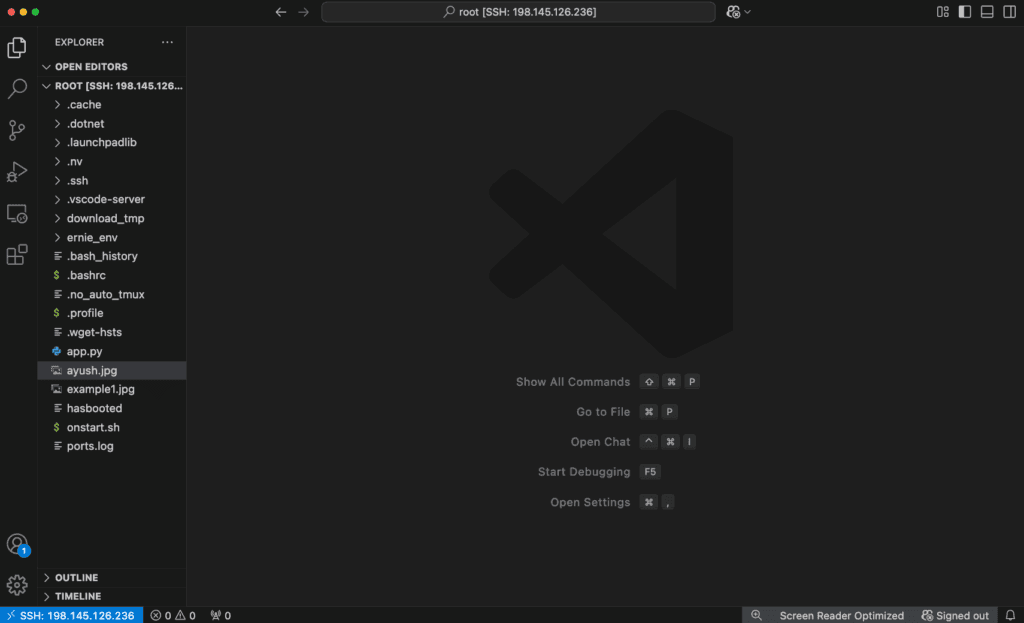This screenshot has height=623, width=1024.
Task: Open the Copilot chat menu icon
Action: (x=738, y=12)
